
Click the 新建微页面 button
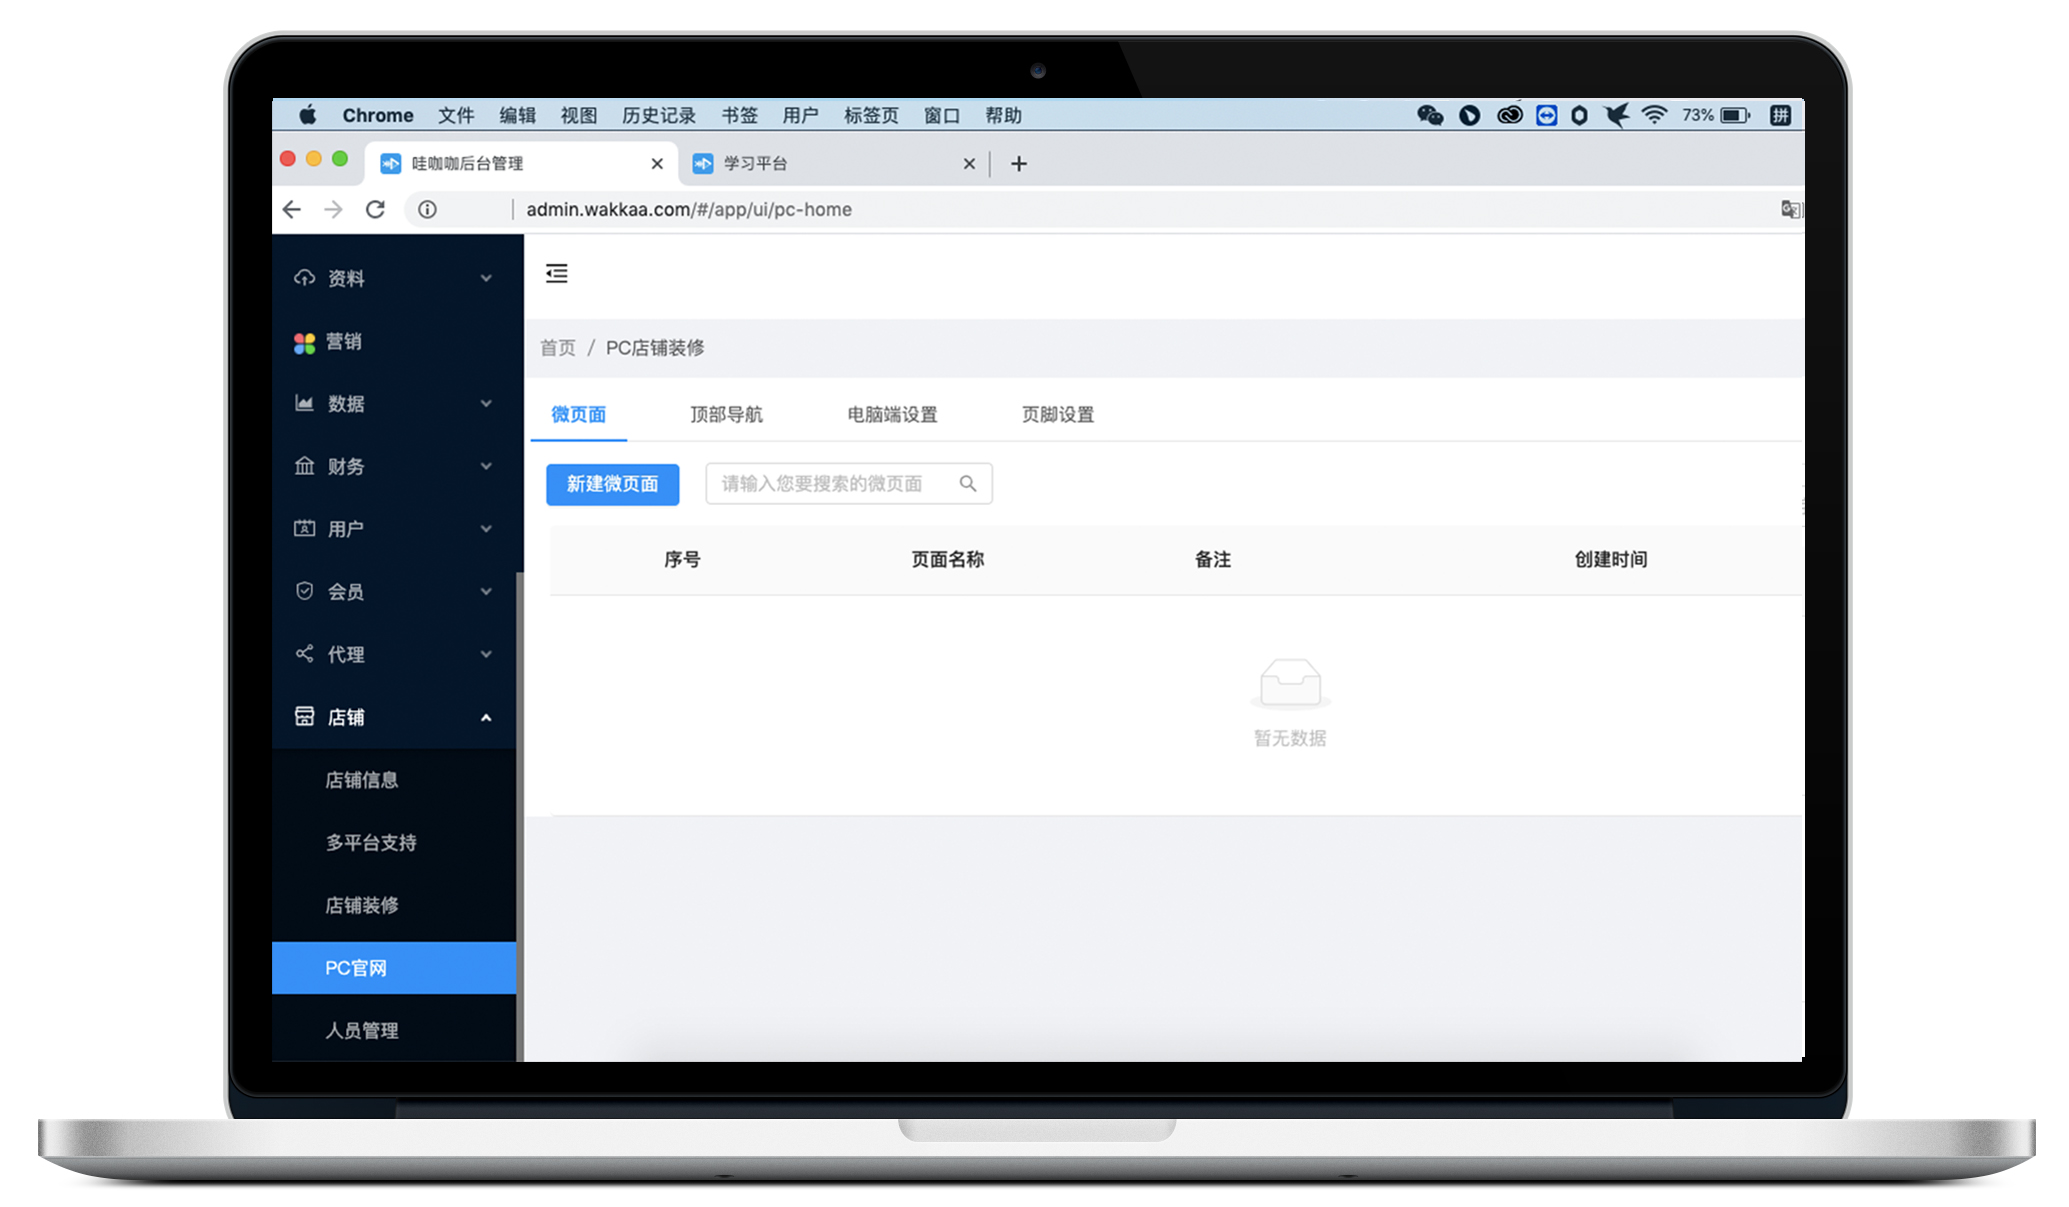pos(611,484)
